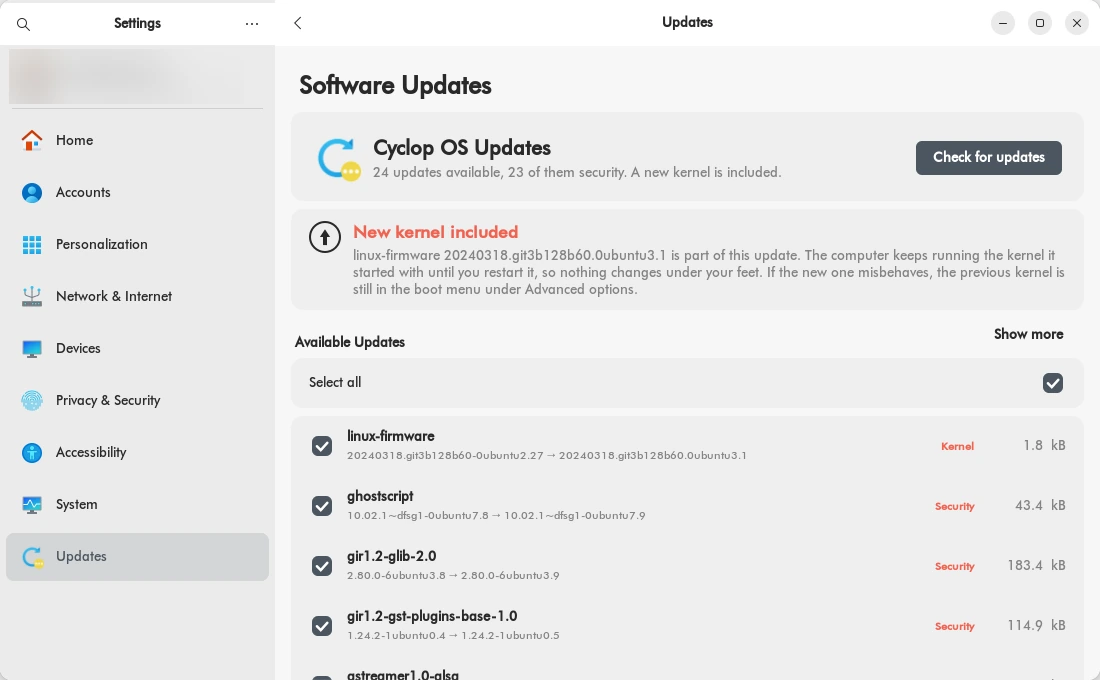The width and height of the screenshot is (1100, 680).
Task: Click the up-arrow kernel notice icon
Action: [x=325, y=237]
